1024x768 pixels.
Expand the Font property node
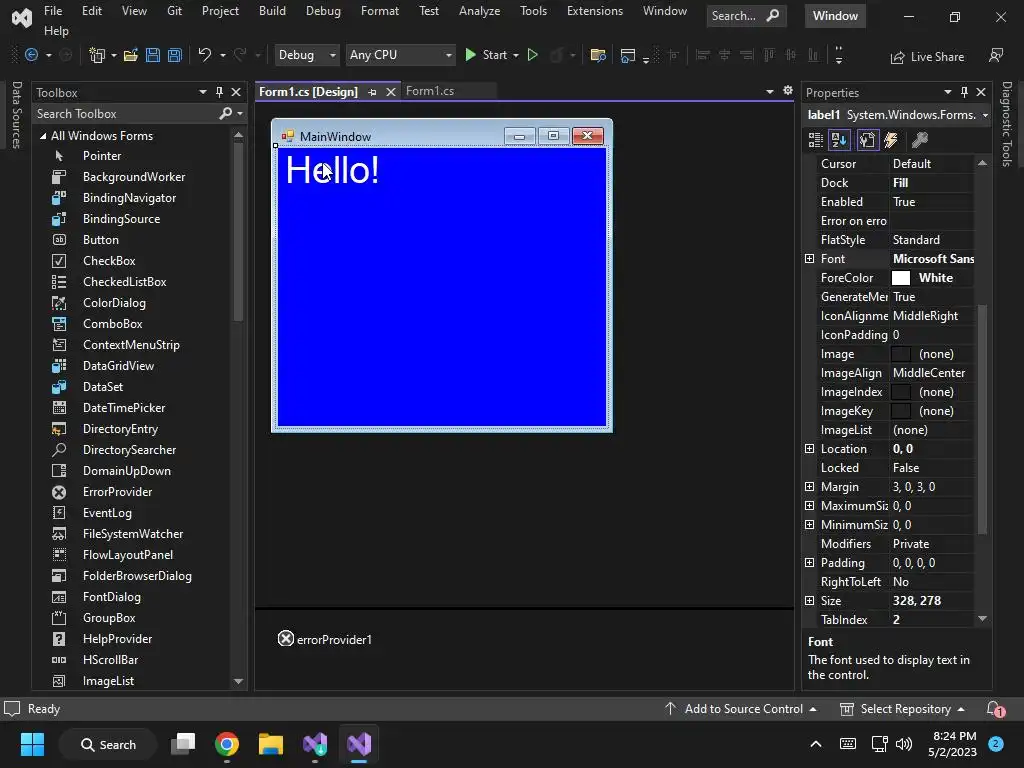(809, 259)
